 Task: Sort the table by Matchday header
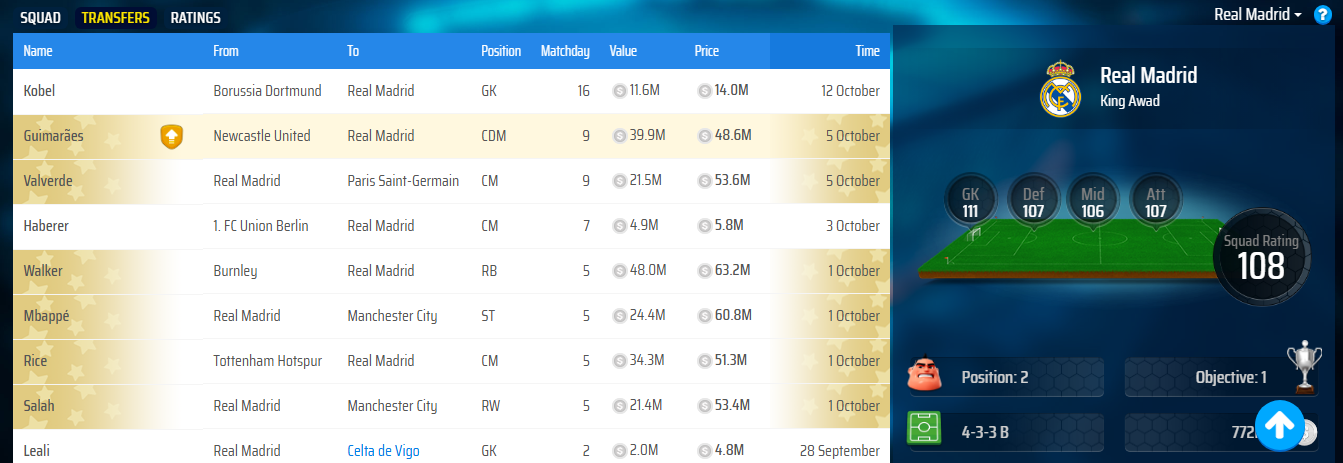[565, 51]
